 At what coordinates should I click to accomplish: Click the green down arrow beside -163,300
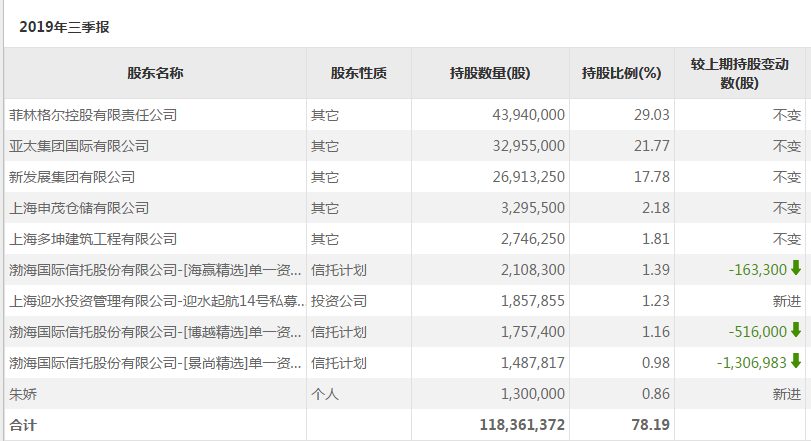pyautogui.click(x=795, y=268)
